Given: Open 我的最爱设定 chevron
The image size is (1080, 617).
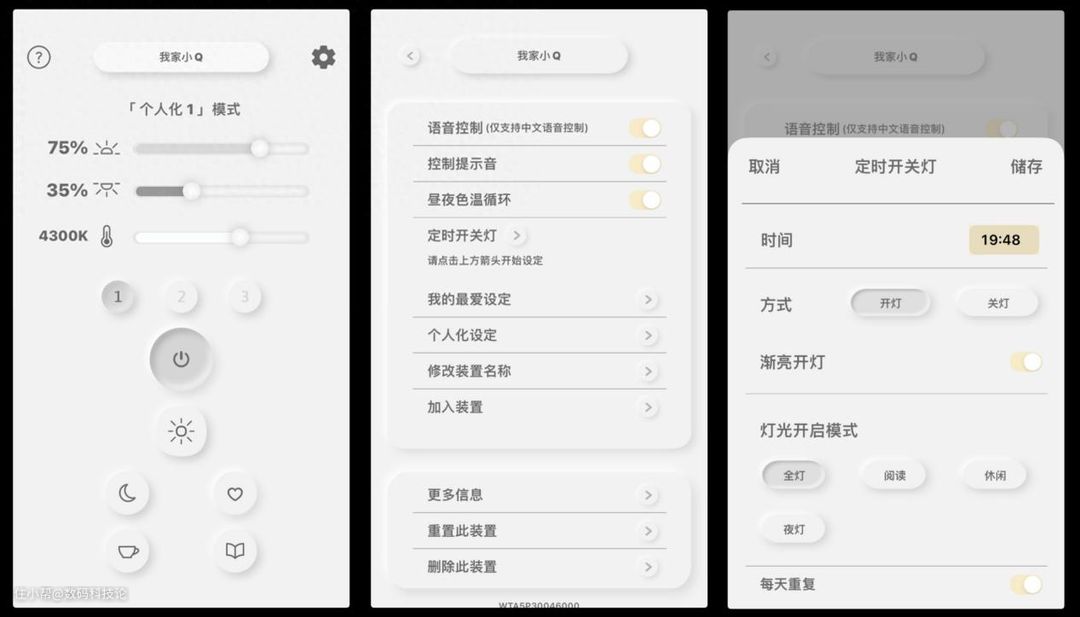Looking at the screenshot, I should coord(647,300).
